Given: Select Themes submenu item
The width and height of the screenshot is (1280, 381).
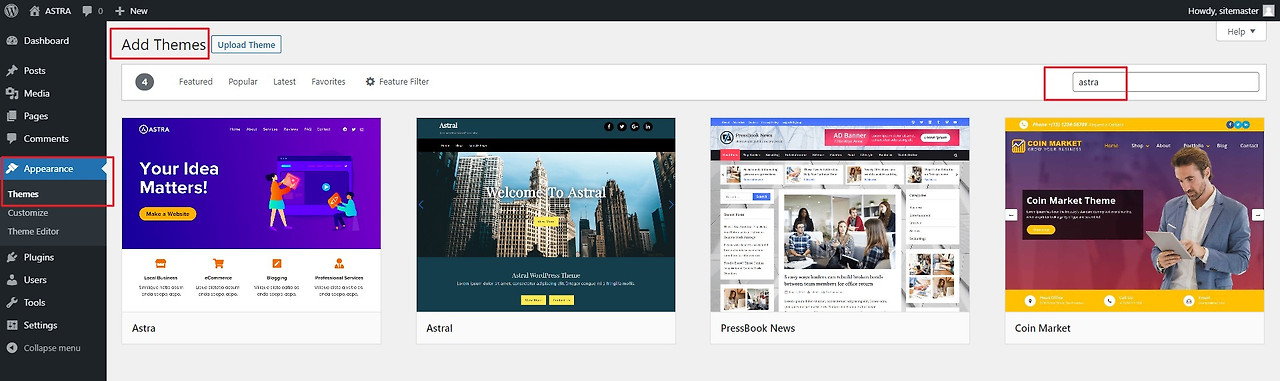Looking at the screenshot, I should [23, 194].
